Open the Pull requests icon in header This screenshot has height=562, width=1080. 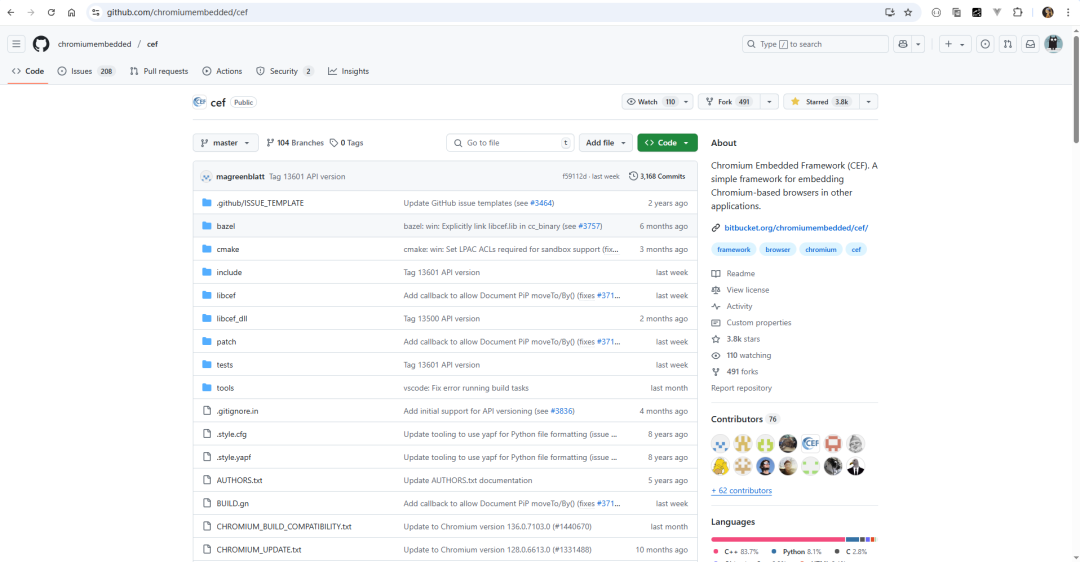click(1007, 44)
